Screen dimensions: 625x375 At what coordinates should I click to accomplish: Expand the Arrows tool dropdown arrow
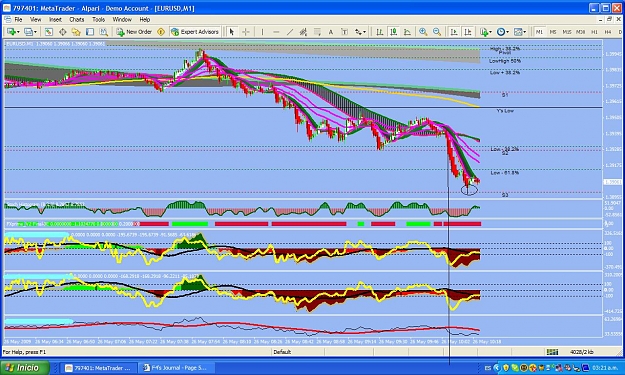364,32
